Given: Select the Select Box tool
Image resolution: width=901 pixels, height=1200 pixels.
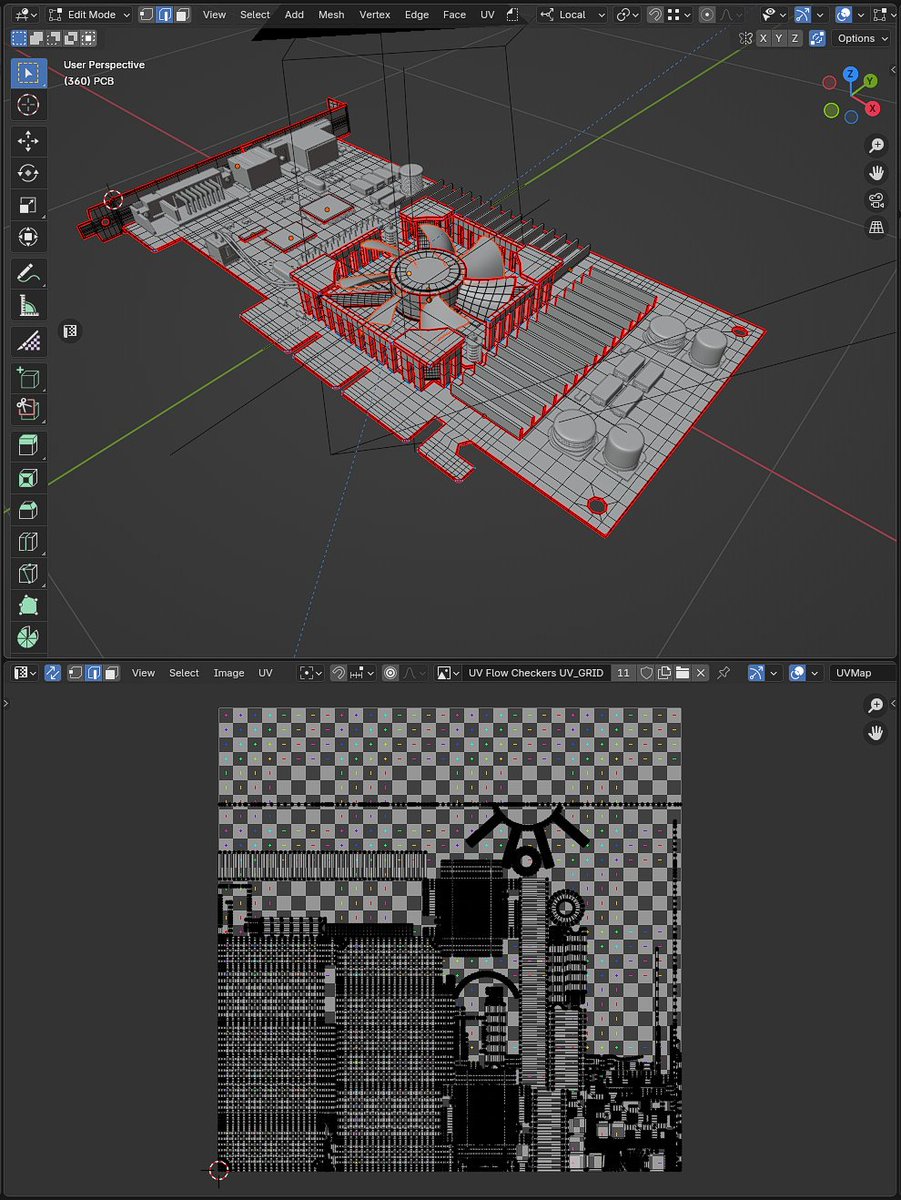Looking at the screenshot, I should click(x=28, y=72).
